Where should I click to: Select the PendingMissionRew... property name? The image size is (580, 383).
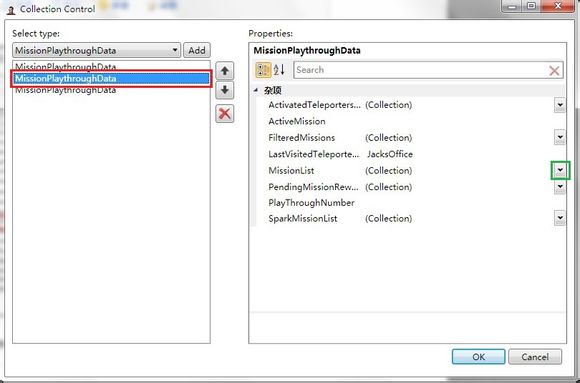(x=313, y=187)
